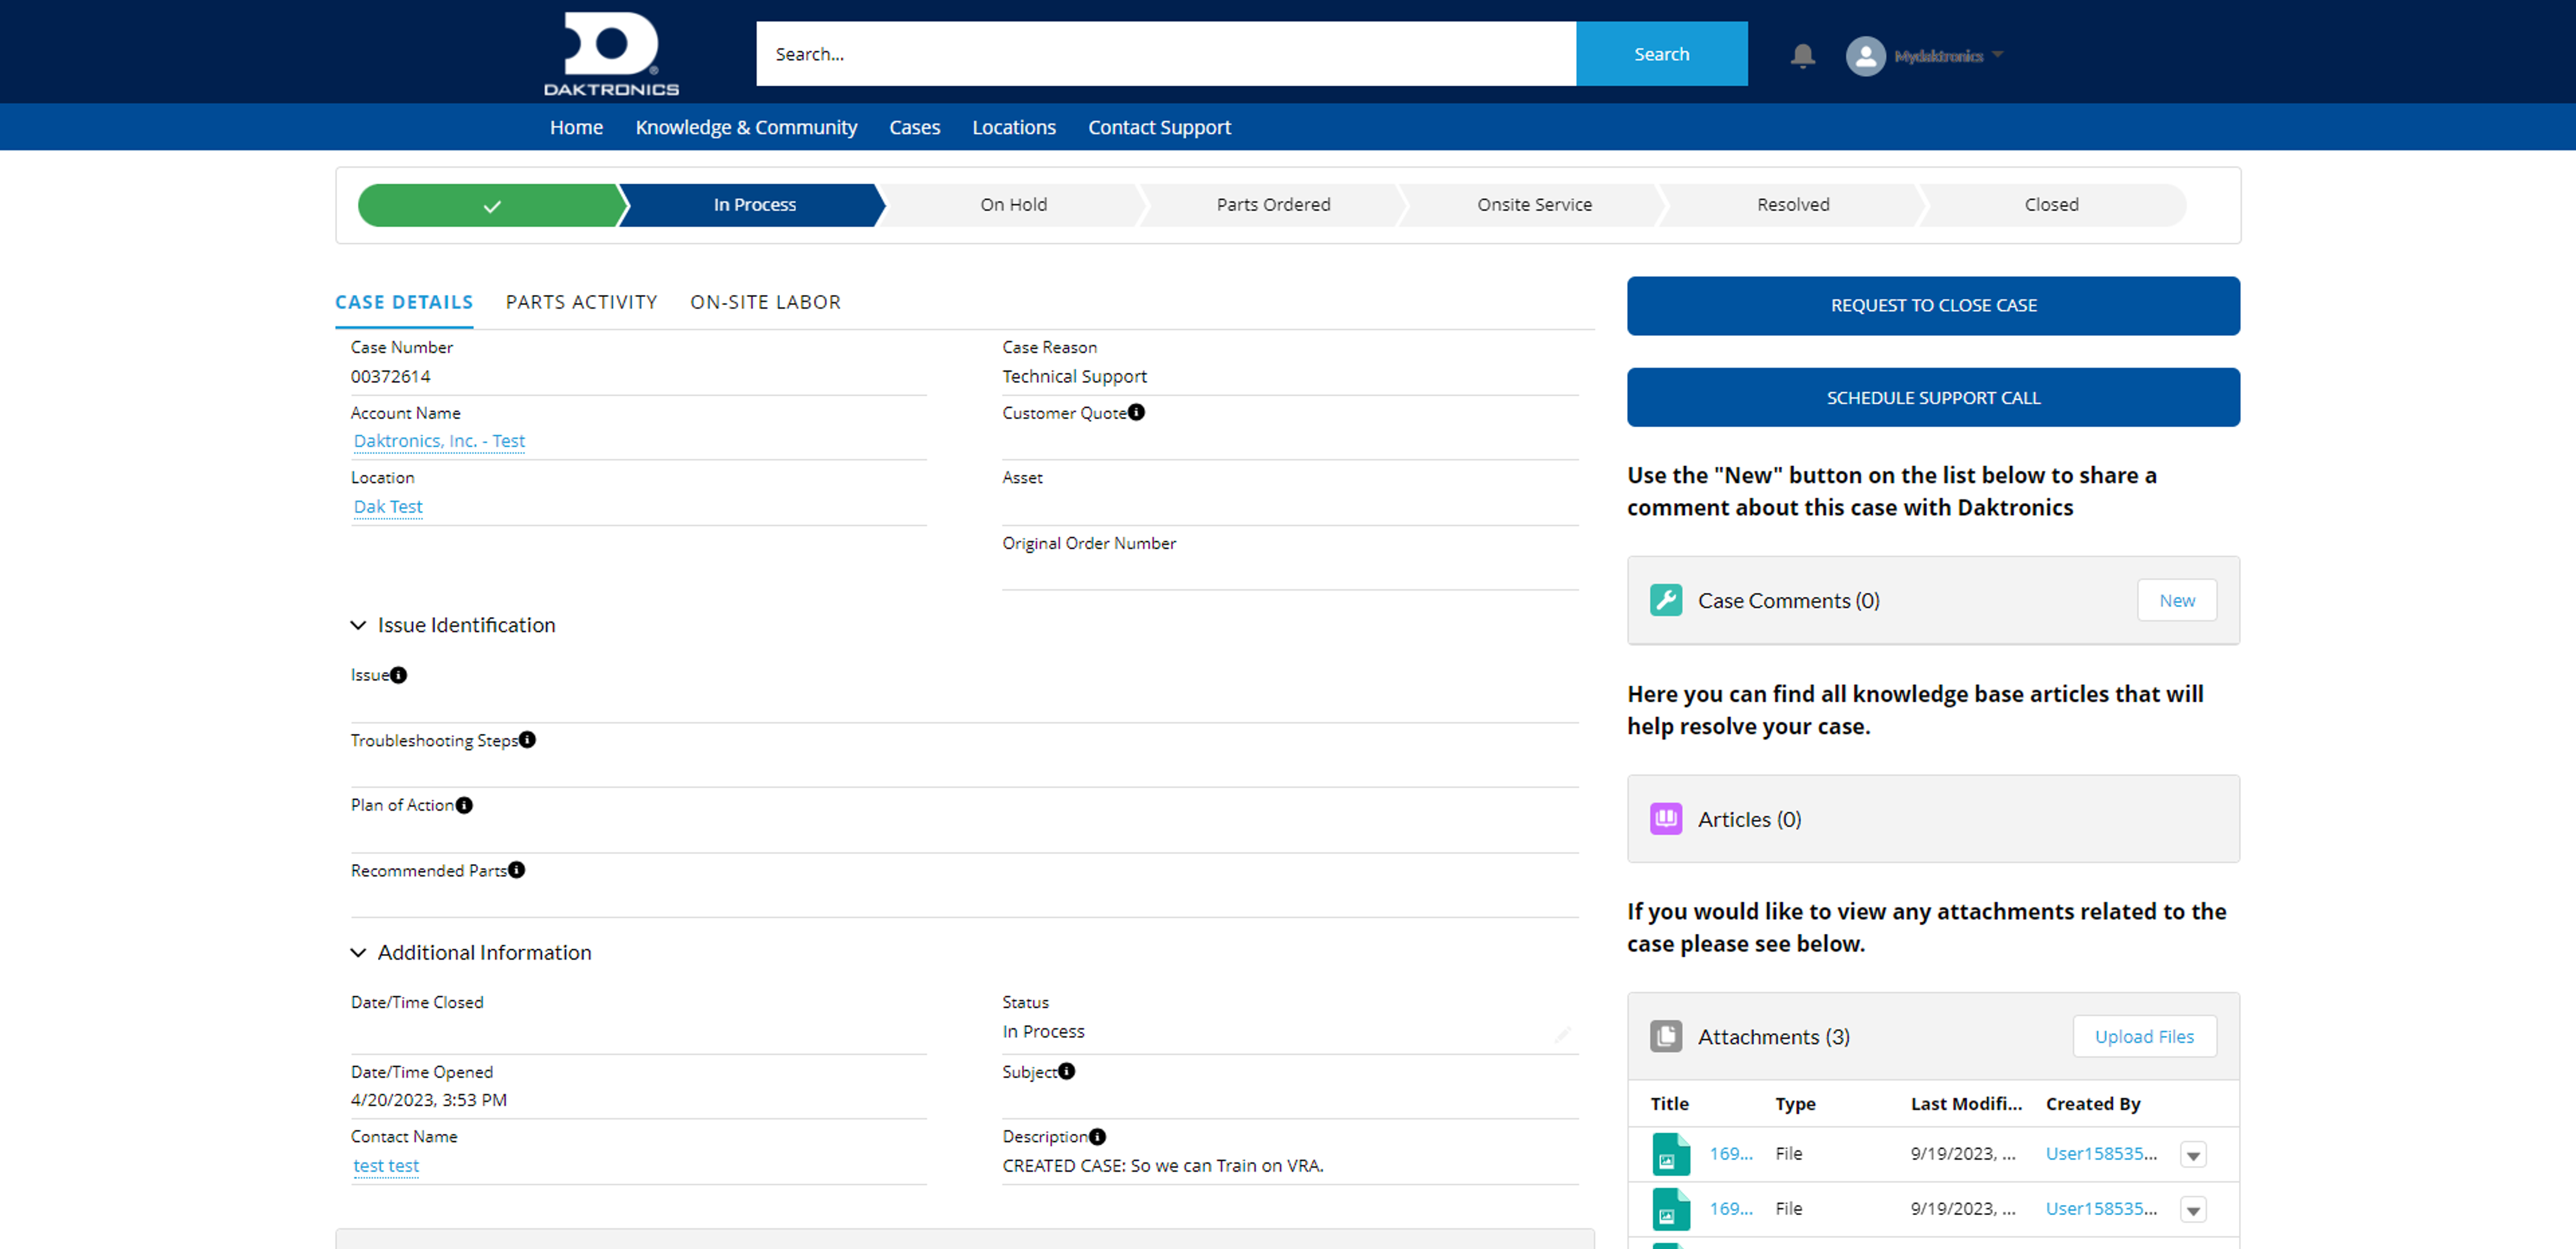This screenshot has height=1249, width=2576.
Task: Collapse the Issue Identification section
Action: (358, 625)
